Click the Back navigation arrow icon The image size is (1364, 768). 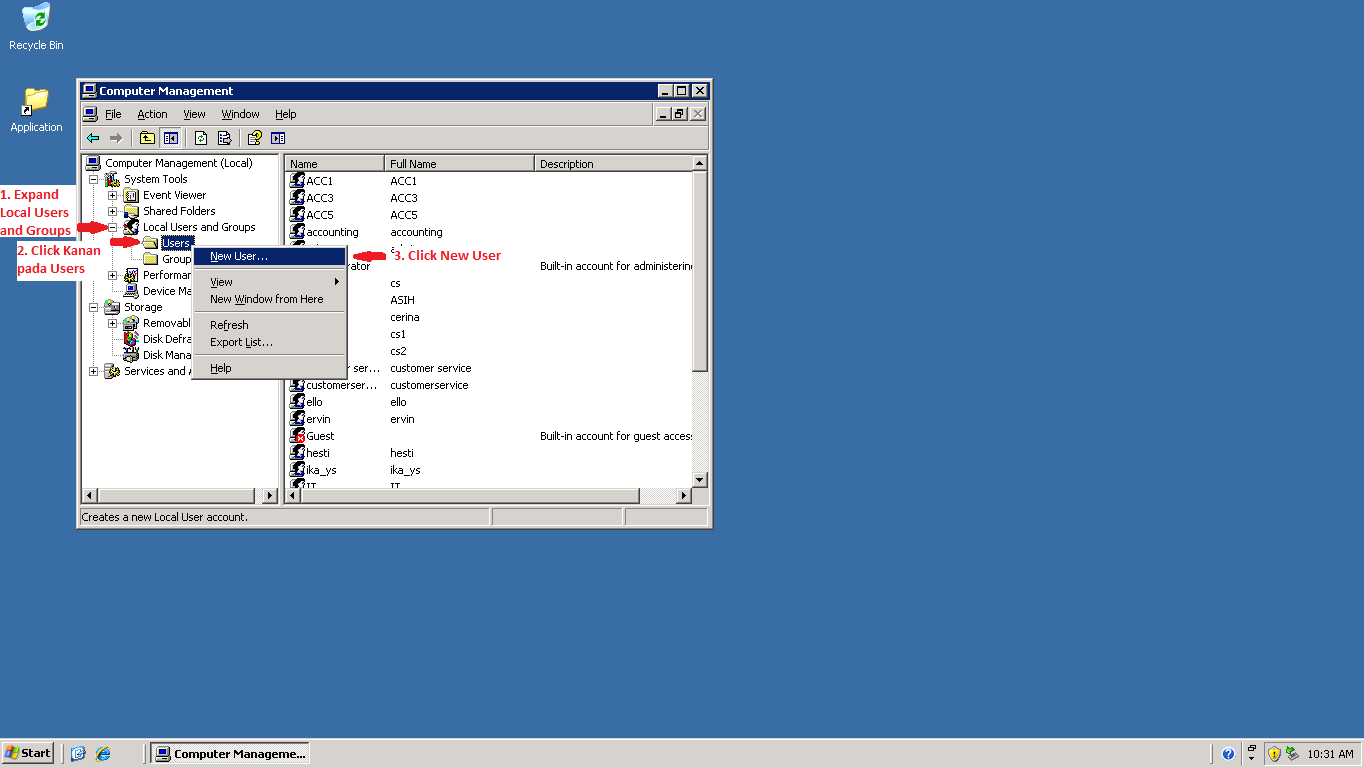tap(93, 138)
